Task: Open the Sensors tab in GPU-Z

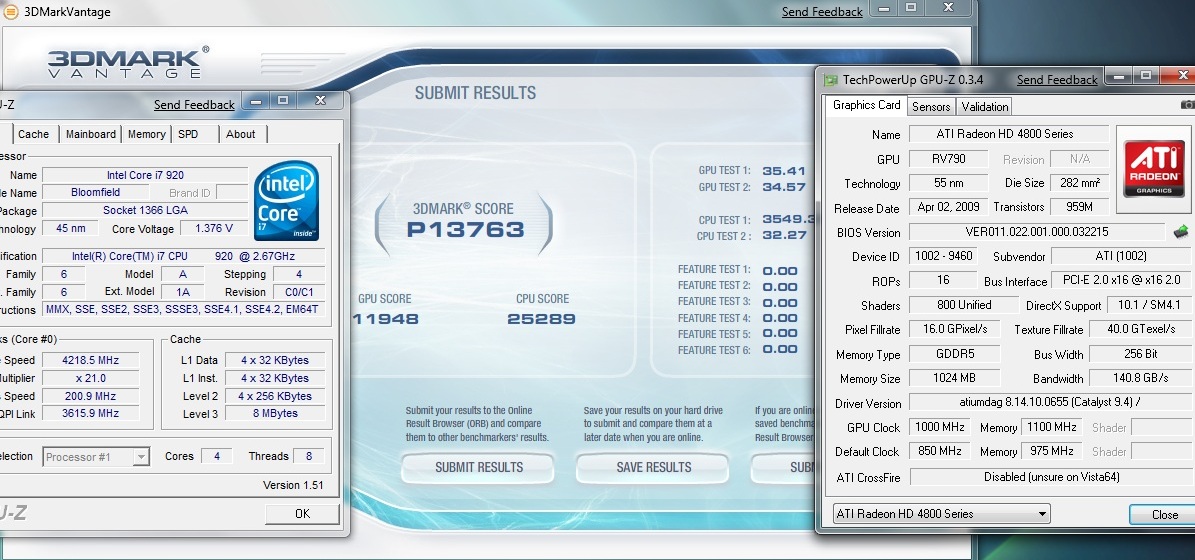Action: (x=931, y=107)
